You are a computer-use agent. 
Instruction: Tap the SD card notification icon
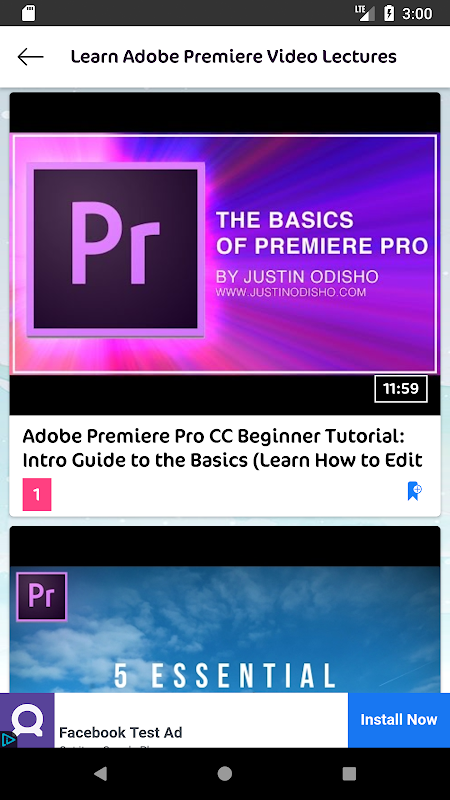point(29,13)
